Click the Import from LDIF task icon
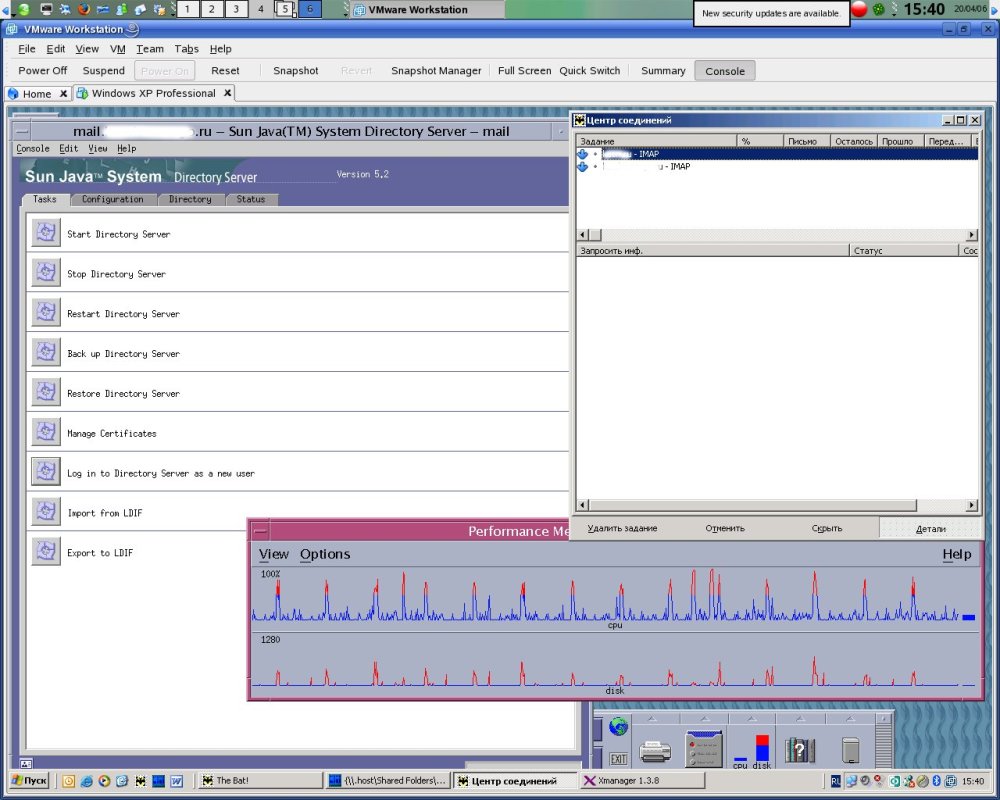The width and height of the screenshot is (1000, 800). [46, 512]
